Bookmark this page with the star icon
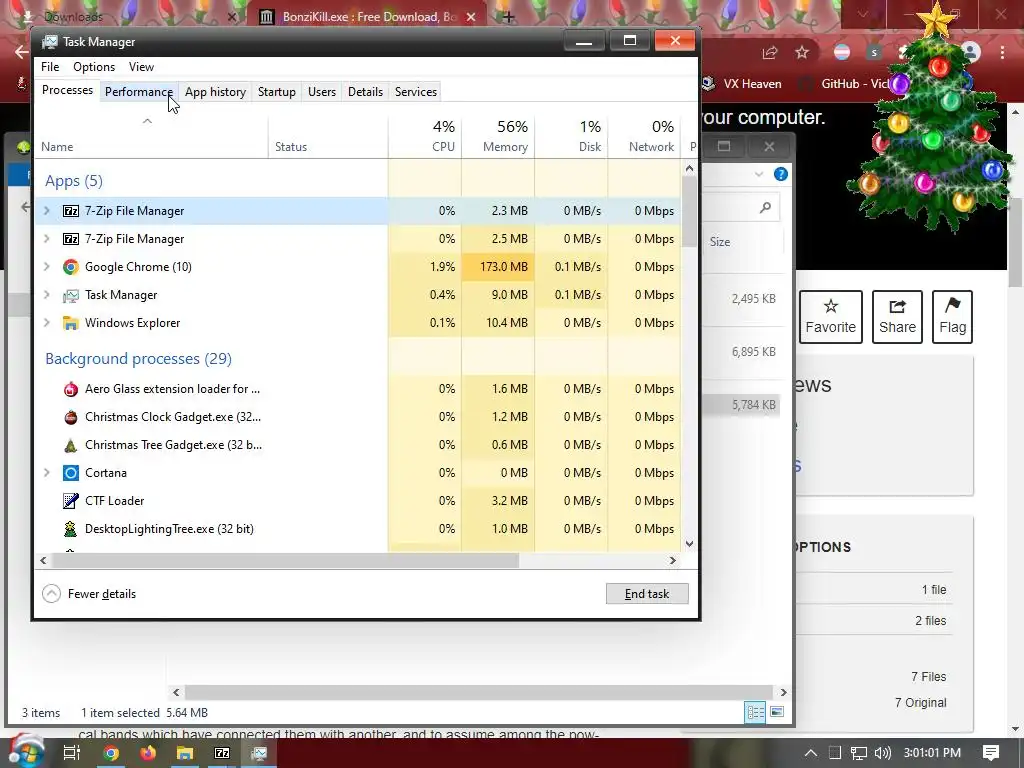The height and width of the screenshot is (768, 1024). [802, 52]
